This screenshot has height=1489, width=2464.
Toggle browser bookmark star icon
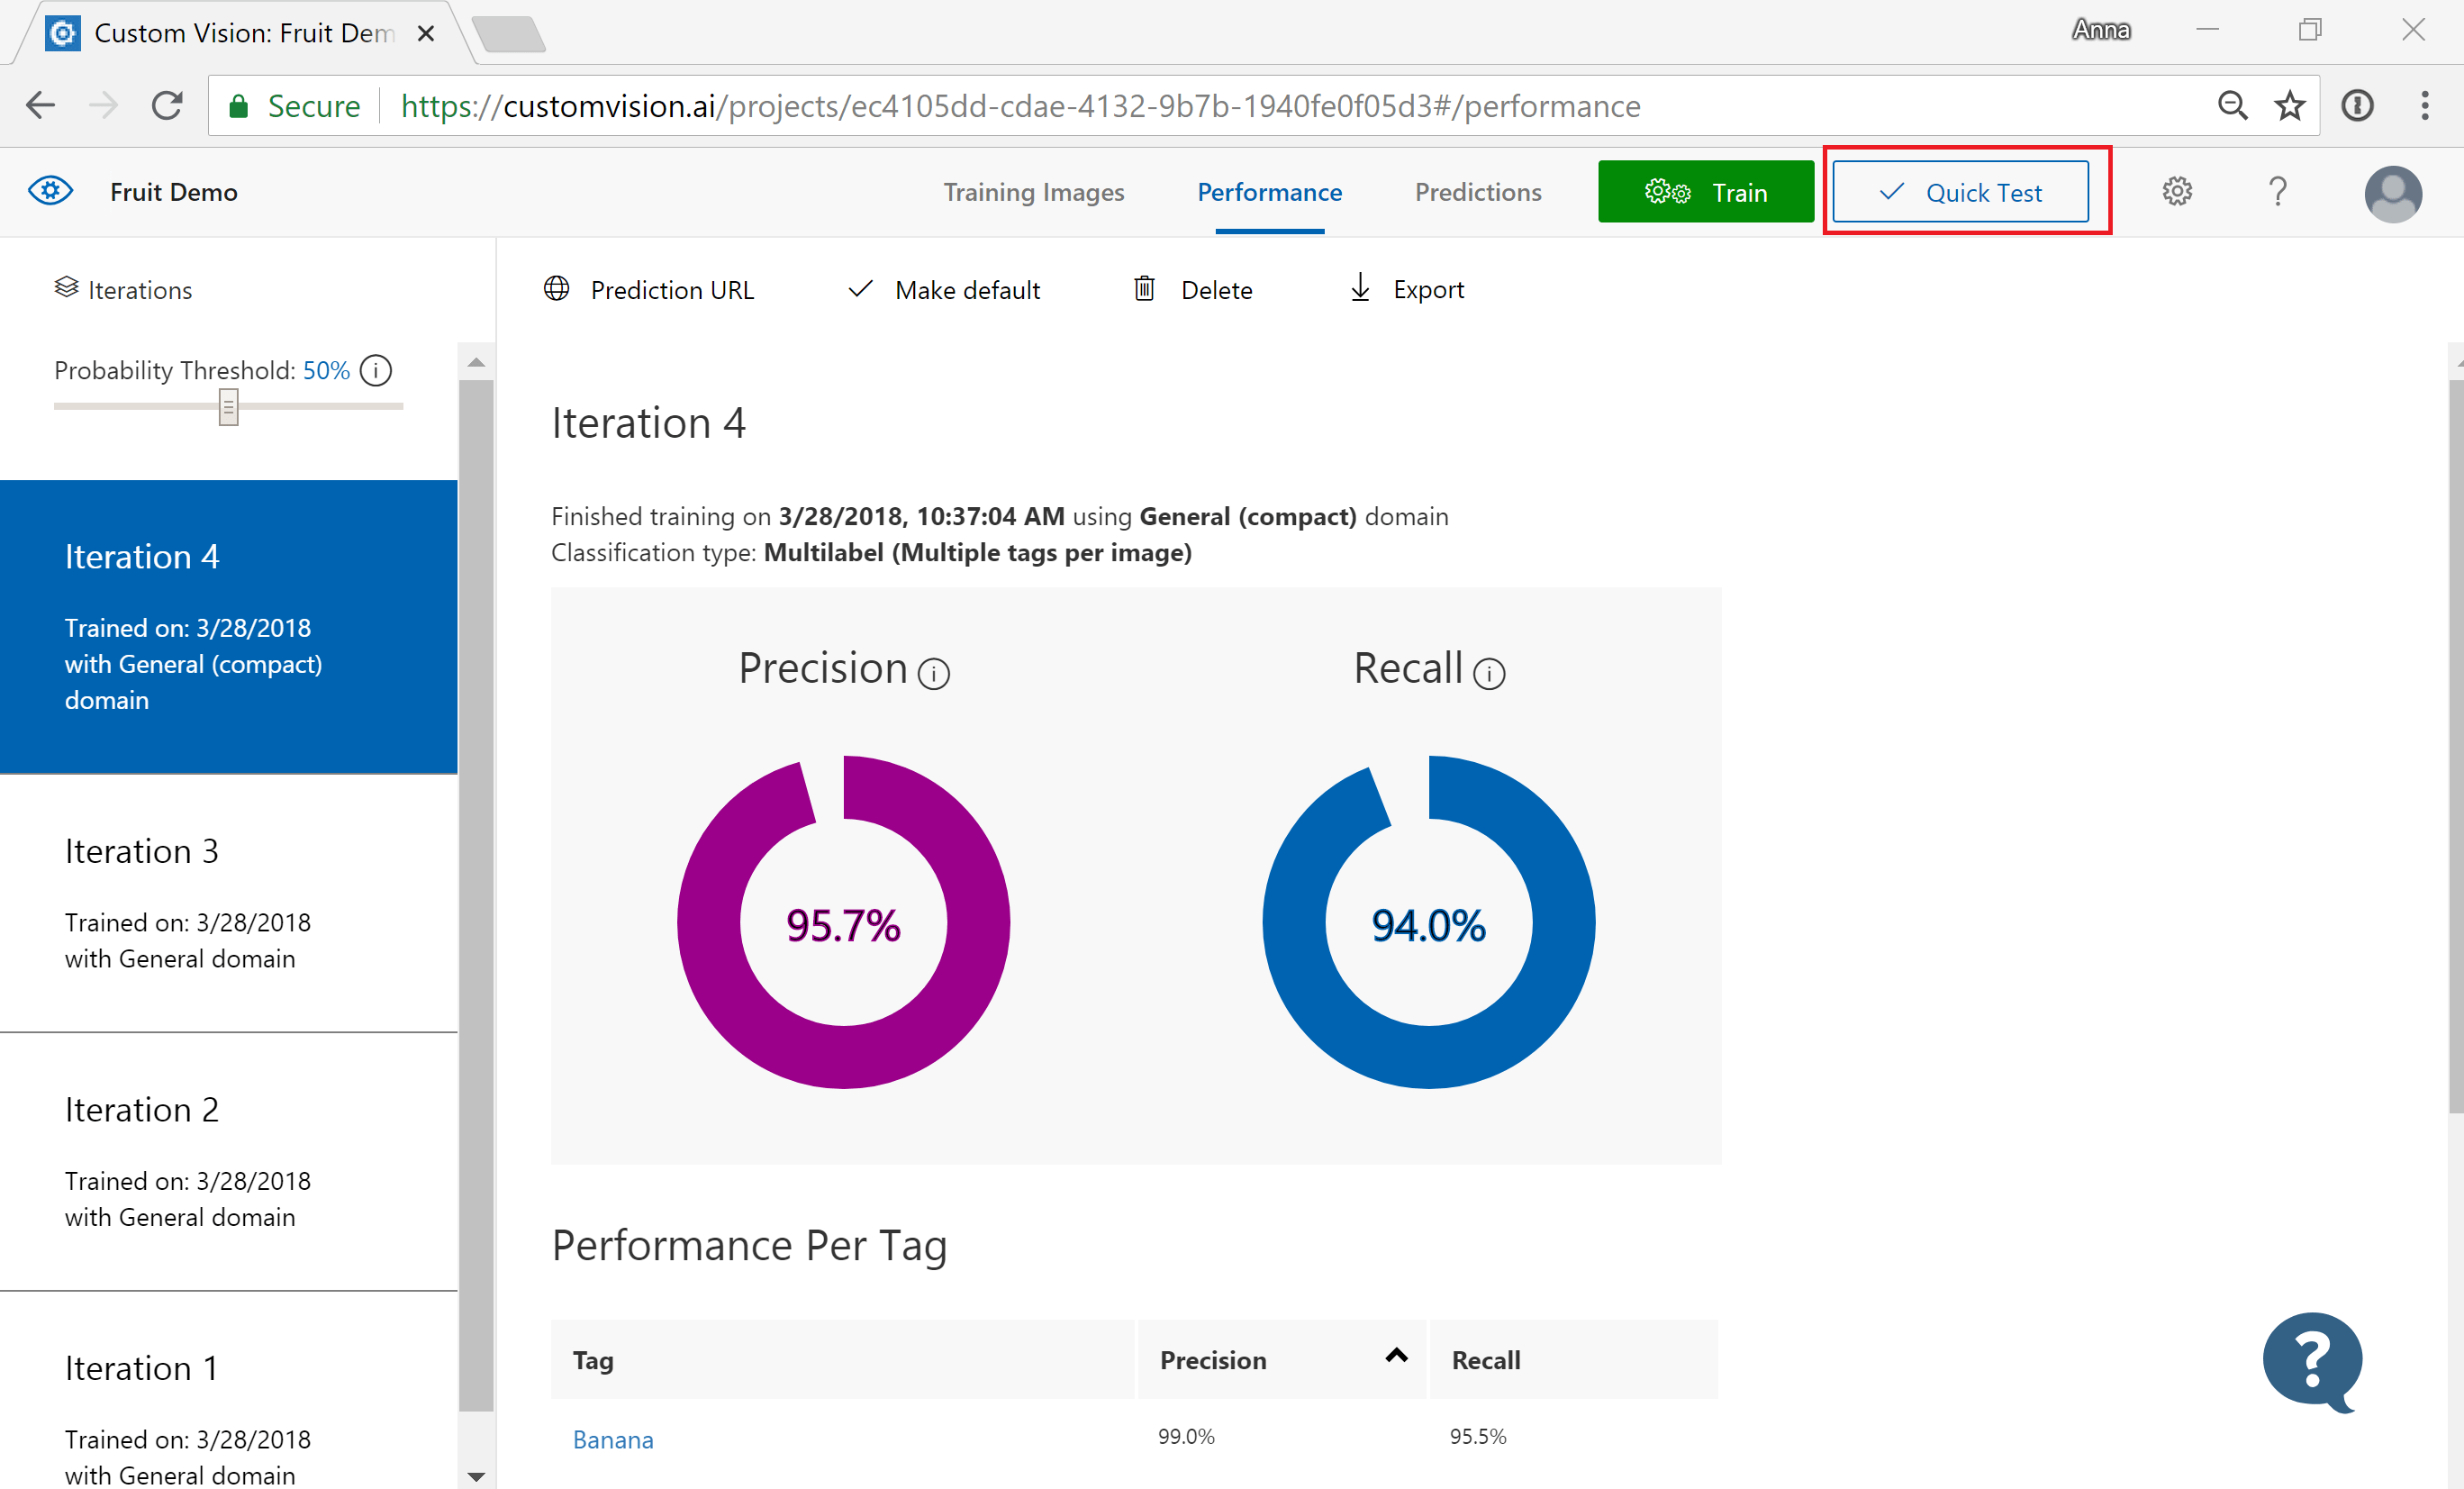tap(2291, 105)
